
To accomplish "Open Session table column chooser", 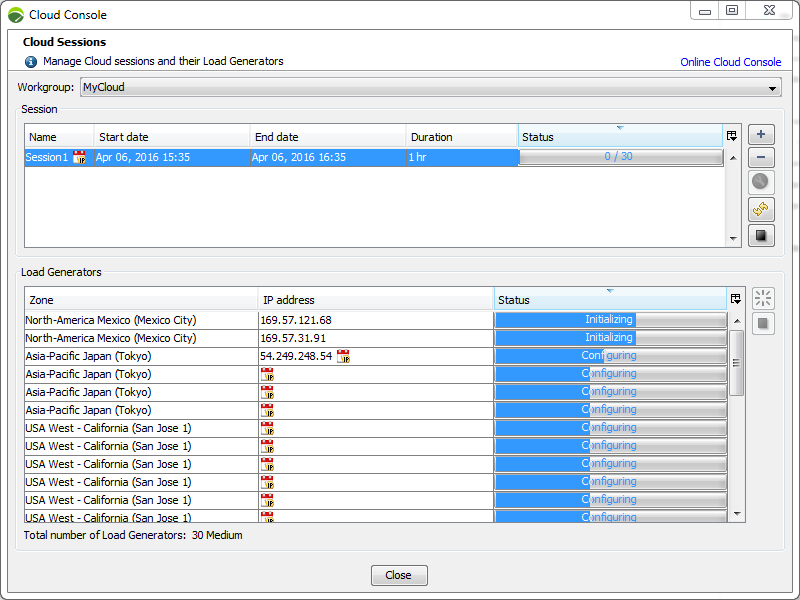I will (732, 136).
